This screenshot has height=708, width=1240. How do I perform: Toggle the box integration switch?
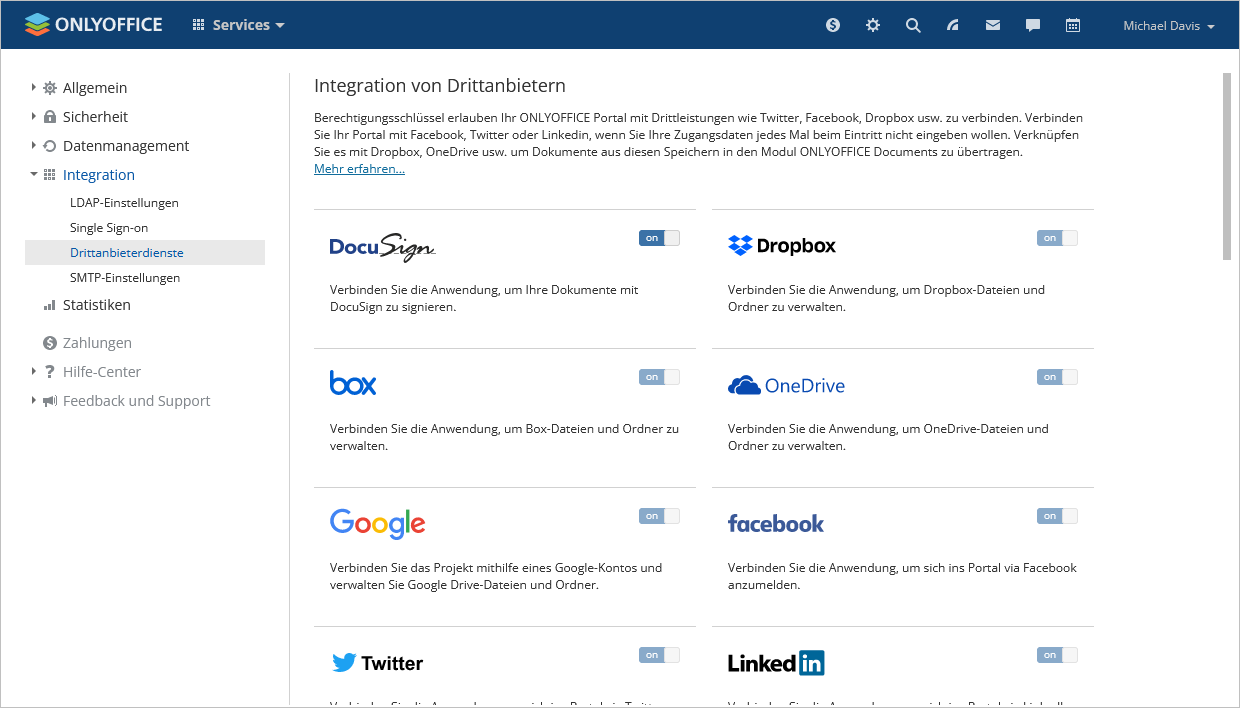[659, 377]
